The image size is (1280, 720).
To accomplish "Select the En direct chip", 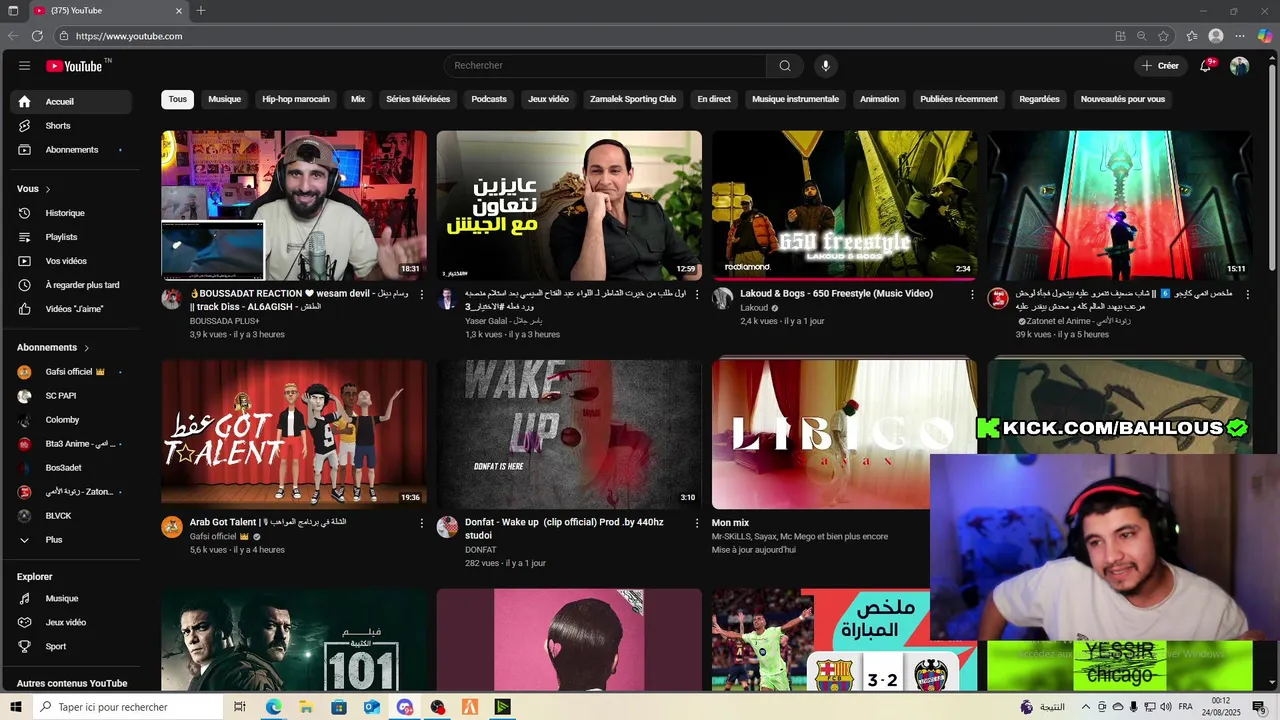I will [x=714, y=100].
